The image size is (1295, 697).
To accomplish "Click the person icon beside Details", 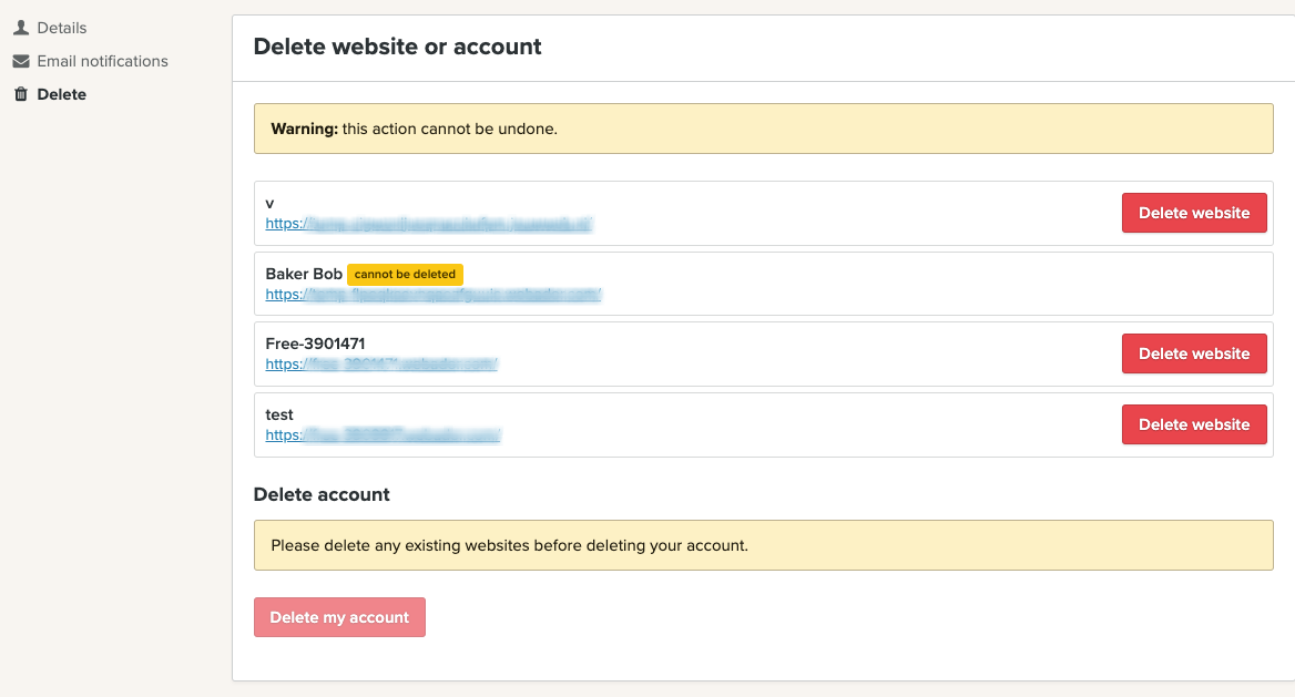I will coord(21,28).
